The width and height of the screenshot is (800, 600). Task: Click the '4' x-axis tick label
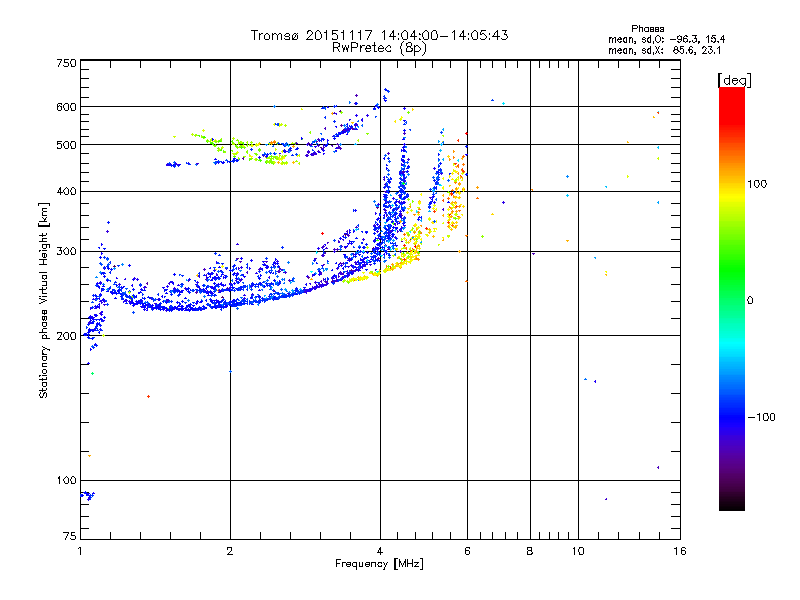pos(380,551)
